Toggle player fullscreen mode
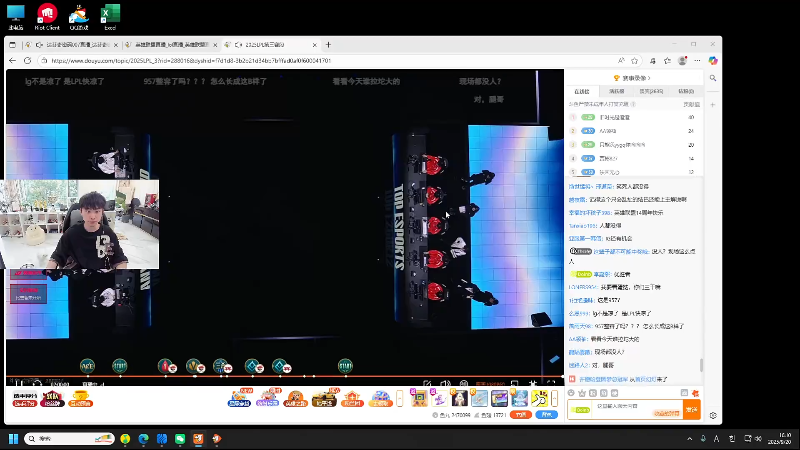Viewport: 800px width, 450px height. 551,383
